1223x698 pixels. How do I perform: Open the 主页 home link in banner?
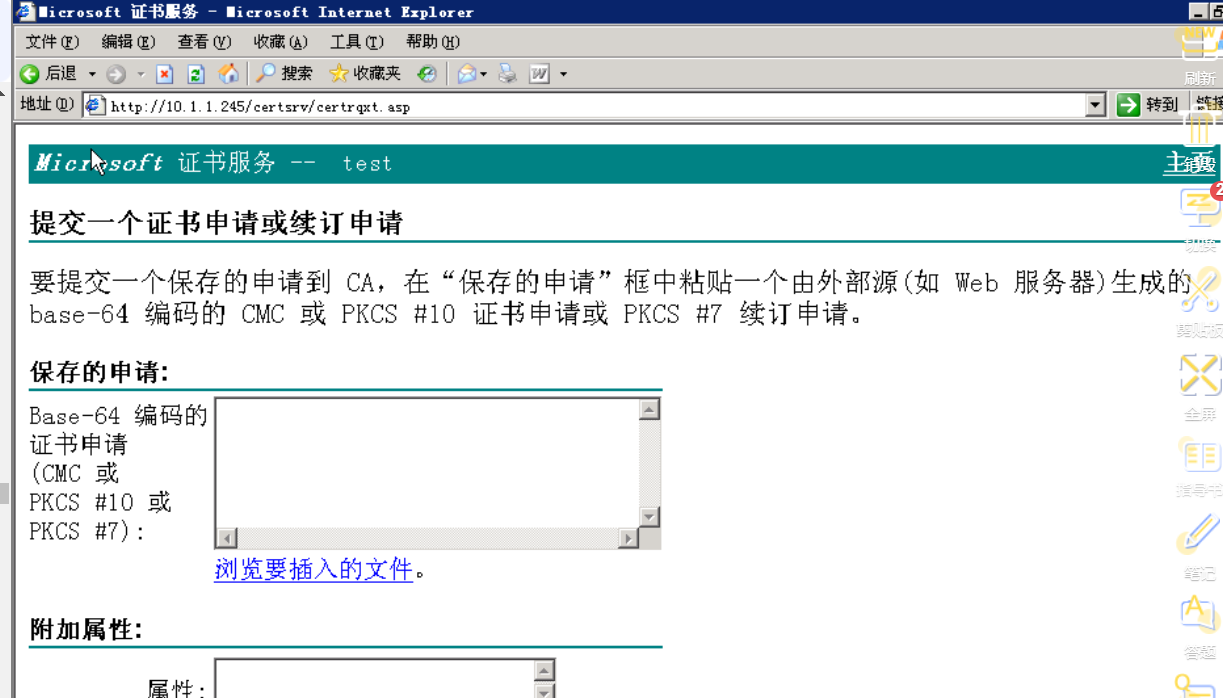pos(1190,162)
